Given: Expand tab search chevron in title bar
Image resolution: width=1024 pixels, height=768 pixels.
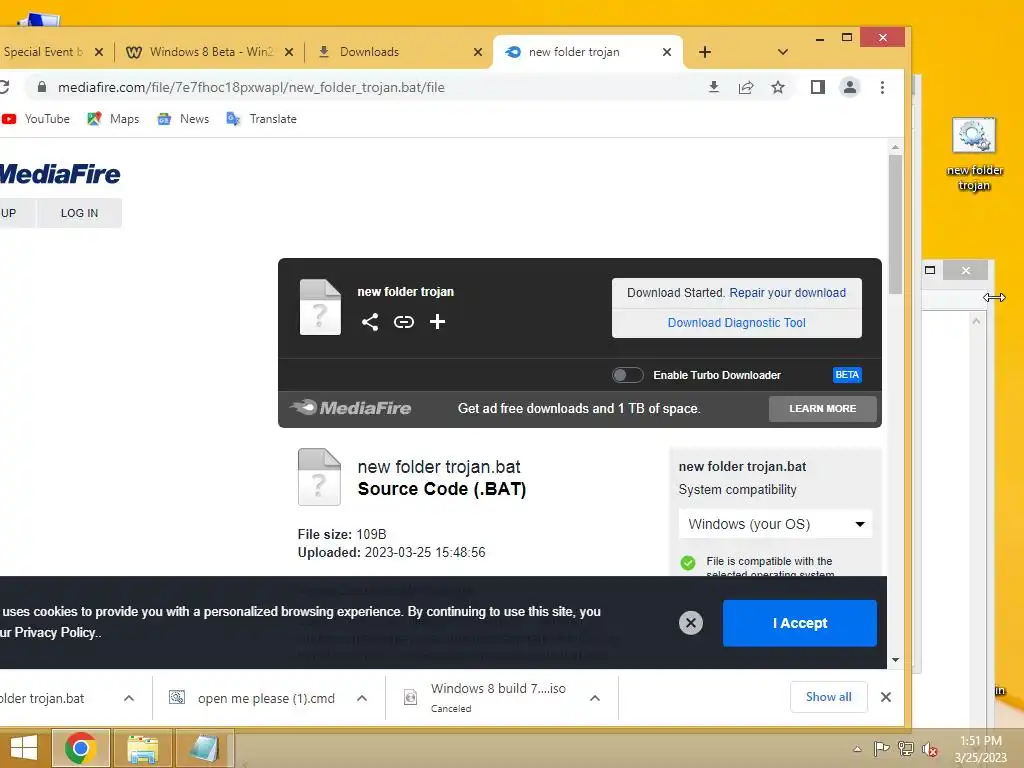Looking at the screenshot, I should pyautogui.click(x=782, y=52).
